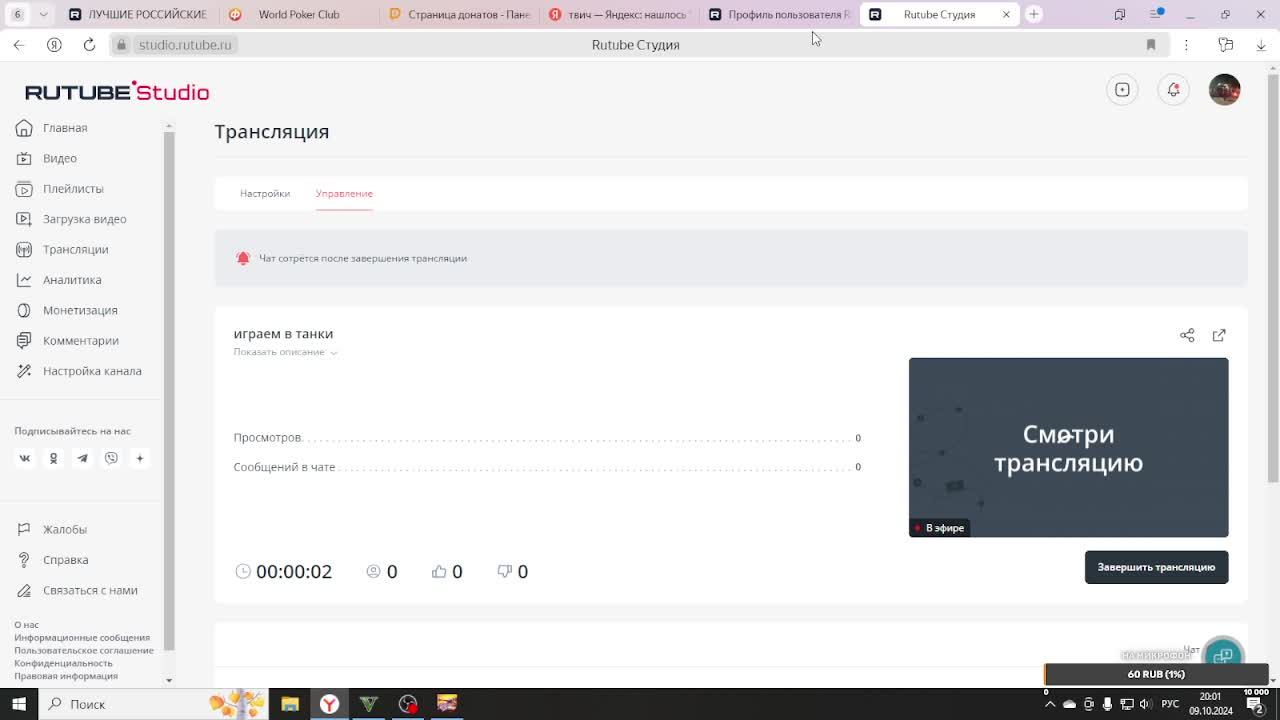This screenshot has height=720, width=1280.
Task: Click the stream preview thumbnail
Action: pyautogui.click(x=1068, y=447)
